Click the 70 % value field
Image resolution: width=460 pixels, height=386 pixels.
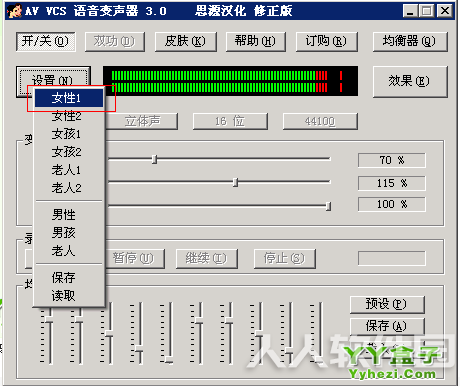392,160
